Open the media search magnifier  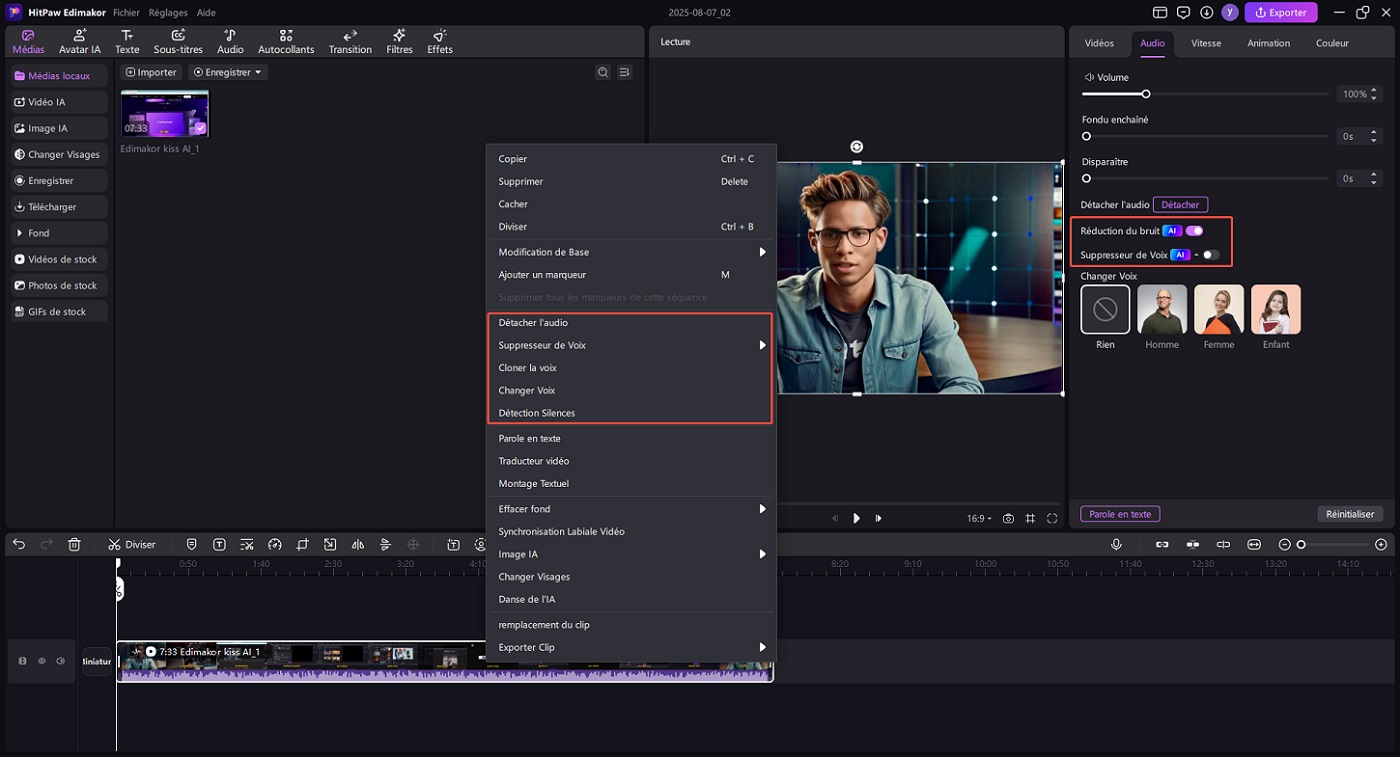603,72
